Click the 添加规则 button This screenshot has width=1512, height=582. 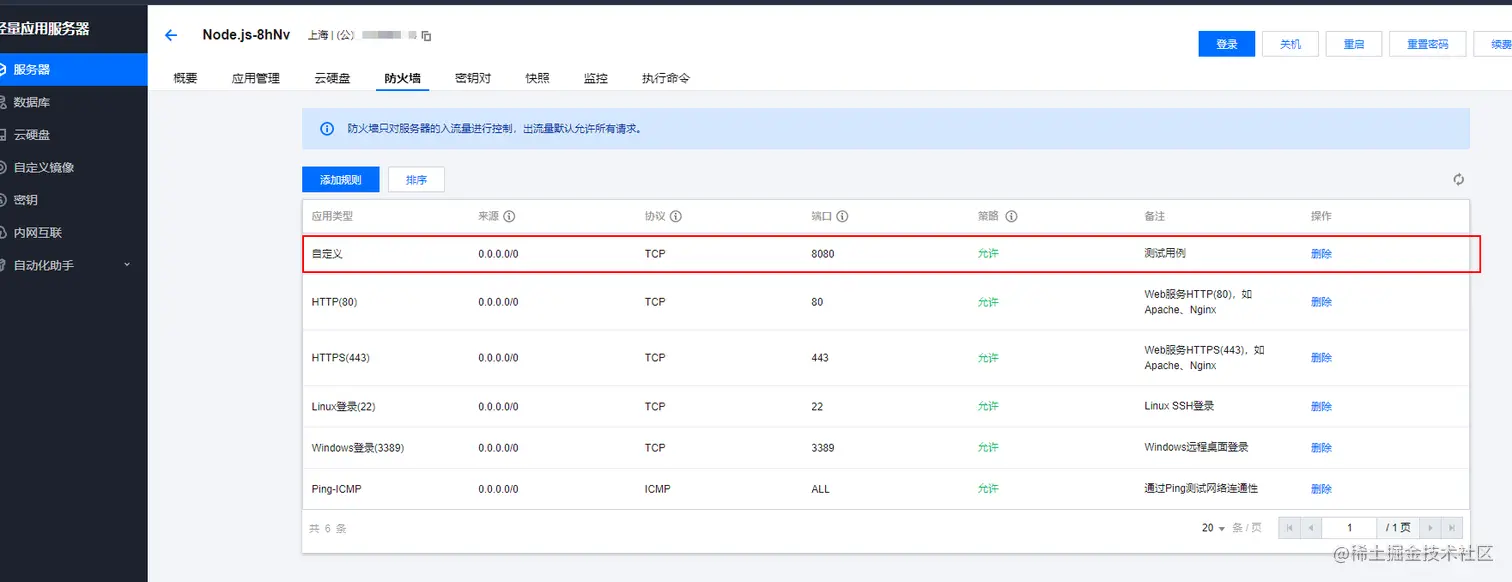pyautogui.click(x=341, y=180)
